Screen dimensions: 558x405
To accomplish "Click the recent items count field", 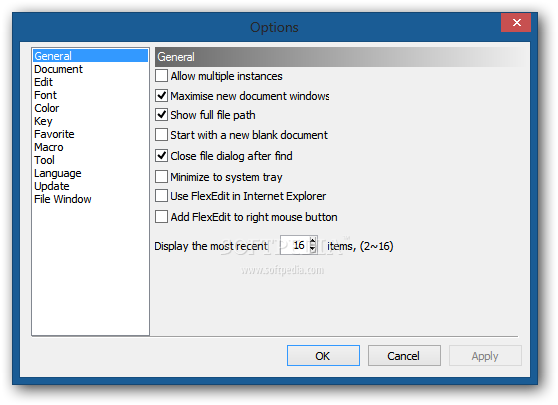I will [x=295, y=245].
